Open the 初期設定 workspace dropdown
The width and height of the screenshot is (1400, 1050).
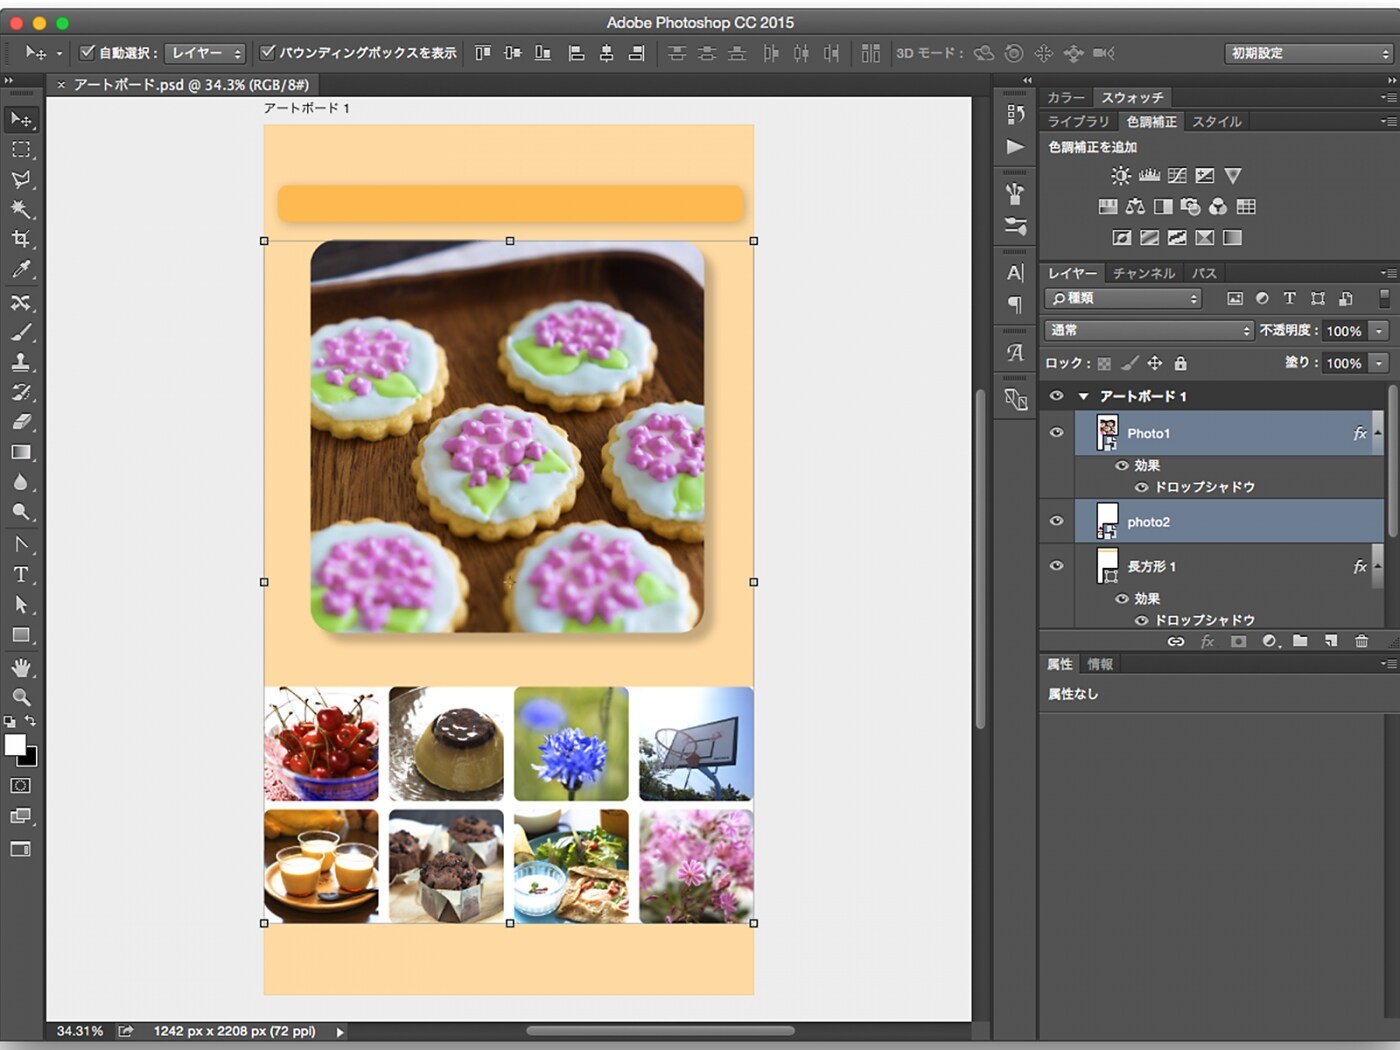pos(1308,53)
